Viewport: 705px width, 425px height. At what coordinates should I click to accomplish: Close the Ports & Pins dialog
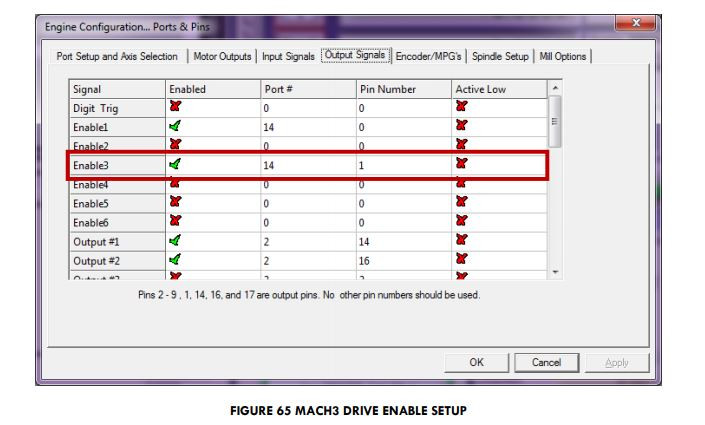click(636, 22)
